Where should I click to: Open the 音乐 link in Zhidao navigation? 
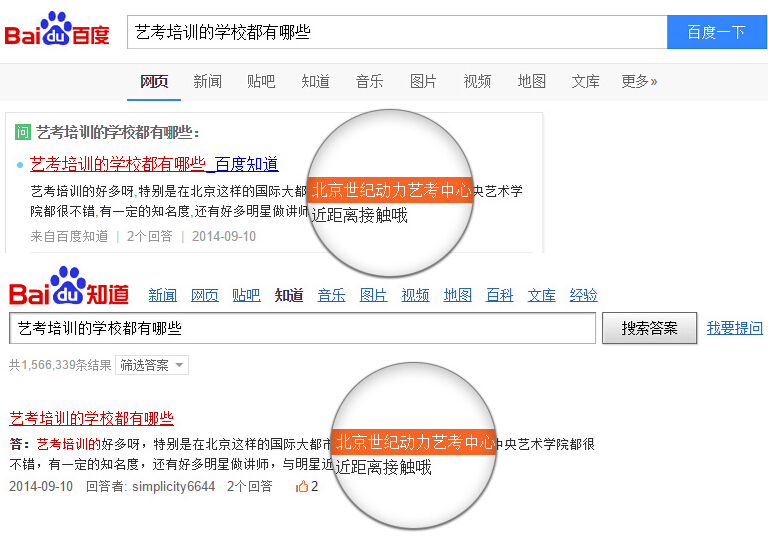point(332,295)
